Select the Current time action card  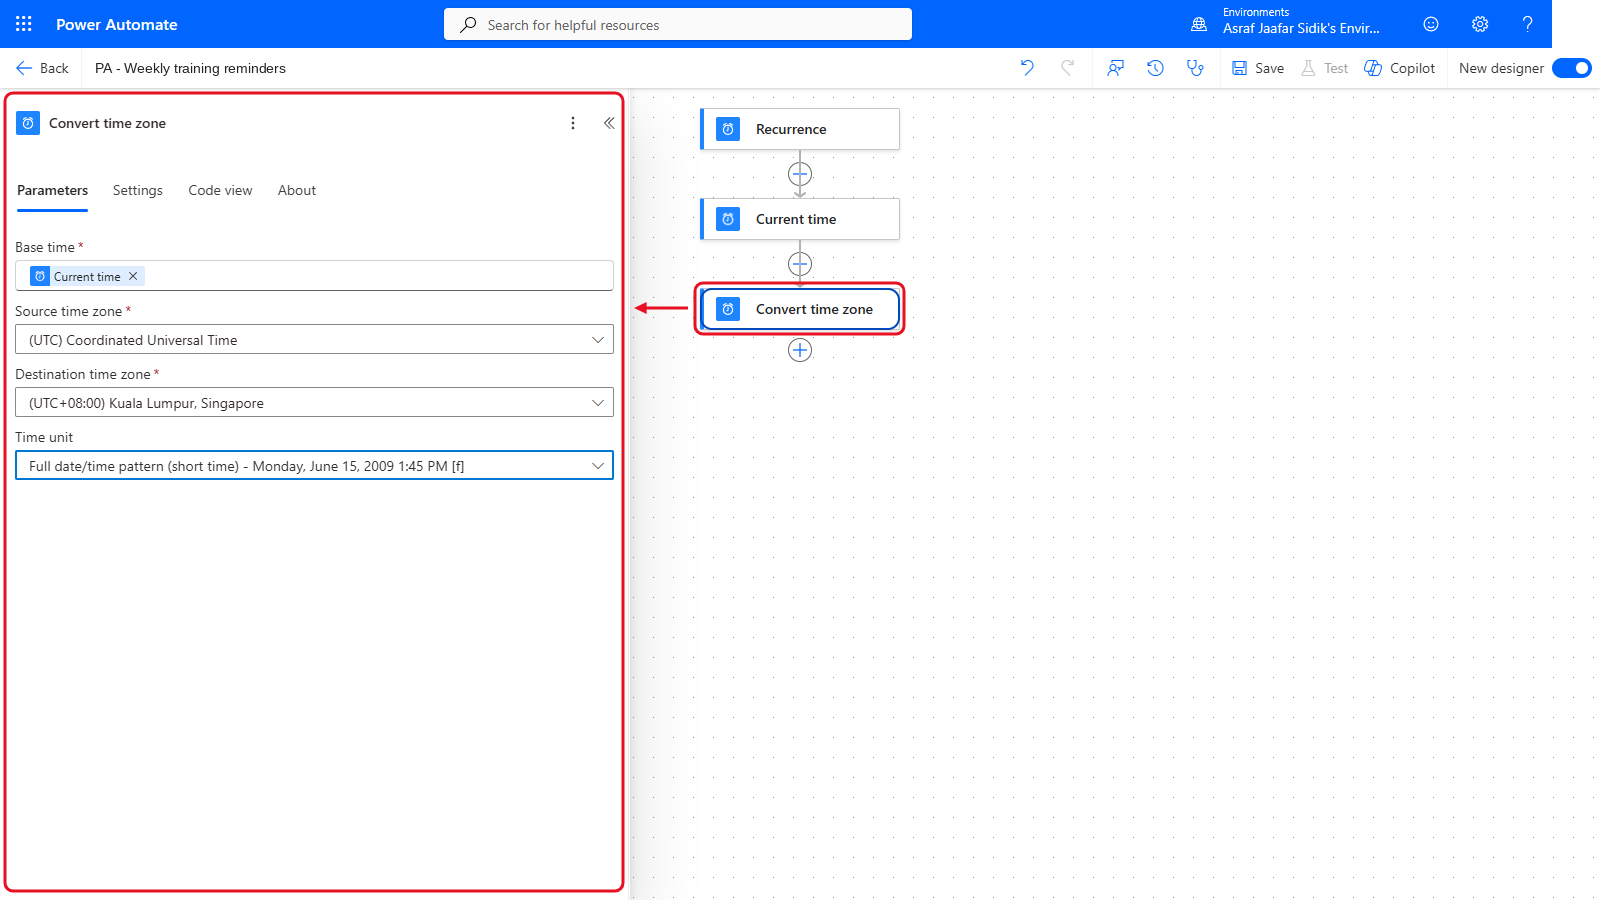coord(800,219)
